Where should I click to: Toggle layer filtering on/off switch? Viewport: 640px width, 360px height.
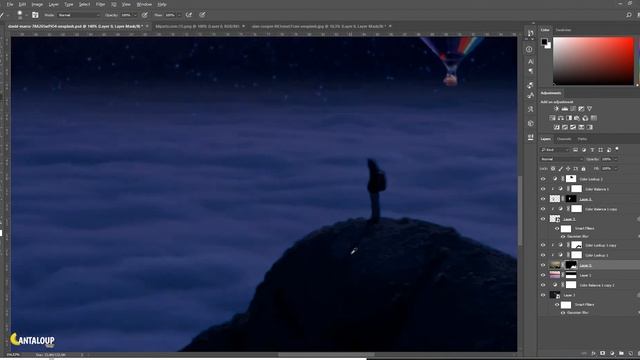[x=617, y=149]
